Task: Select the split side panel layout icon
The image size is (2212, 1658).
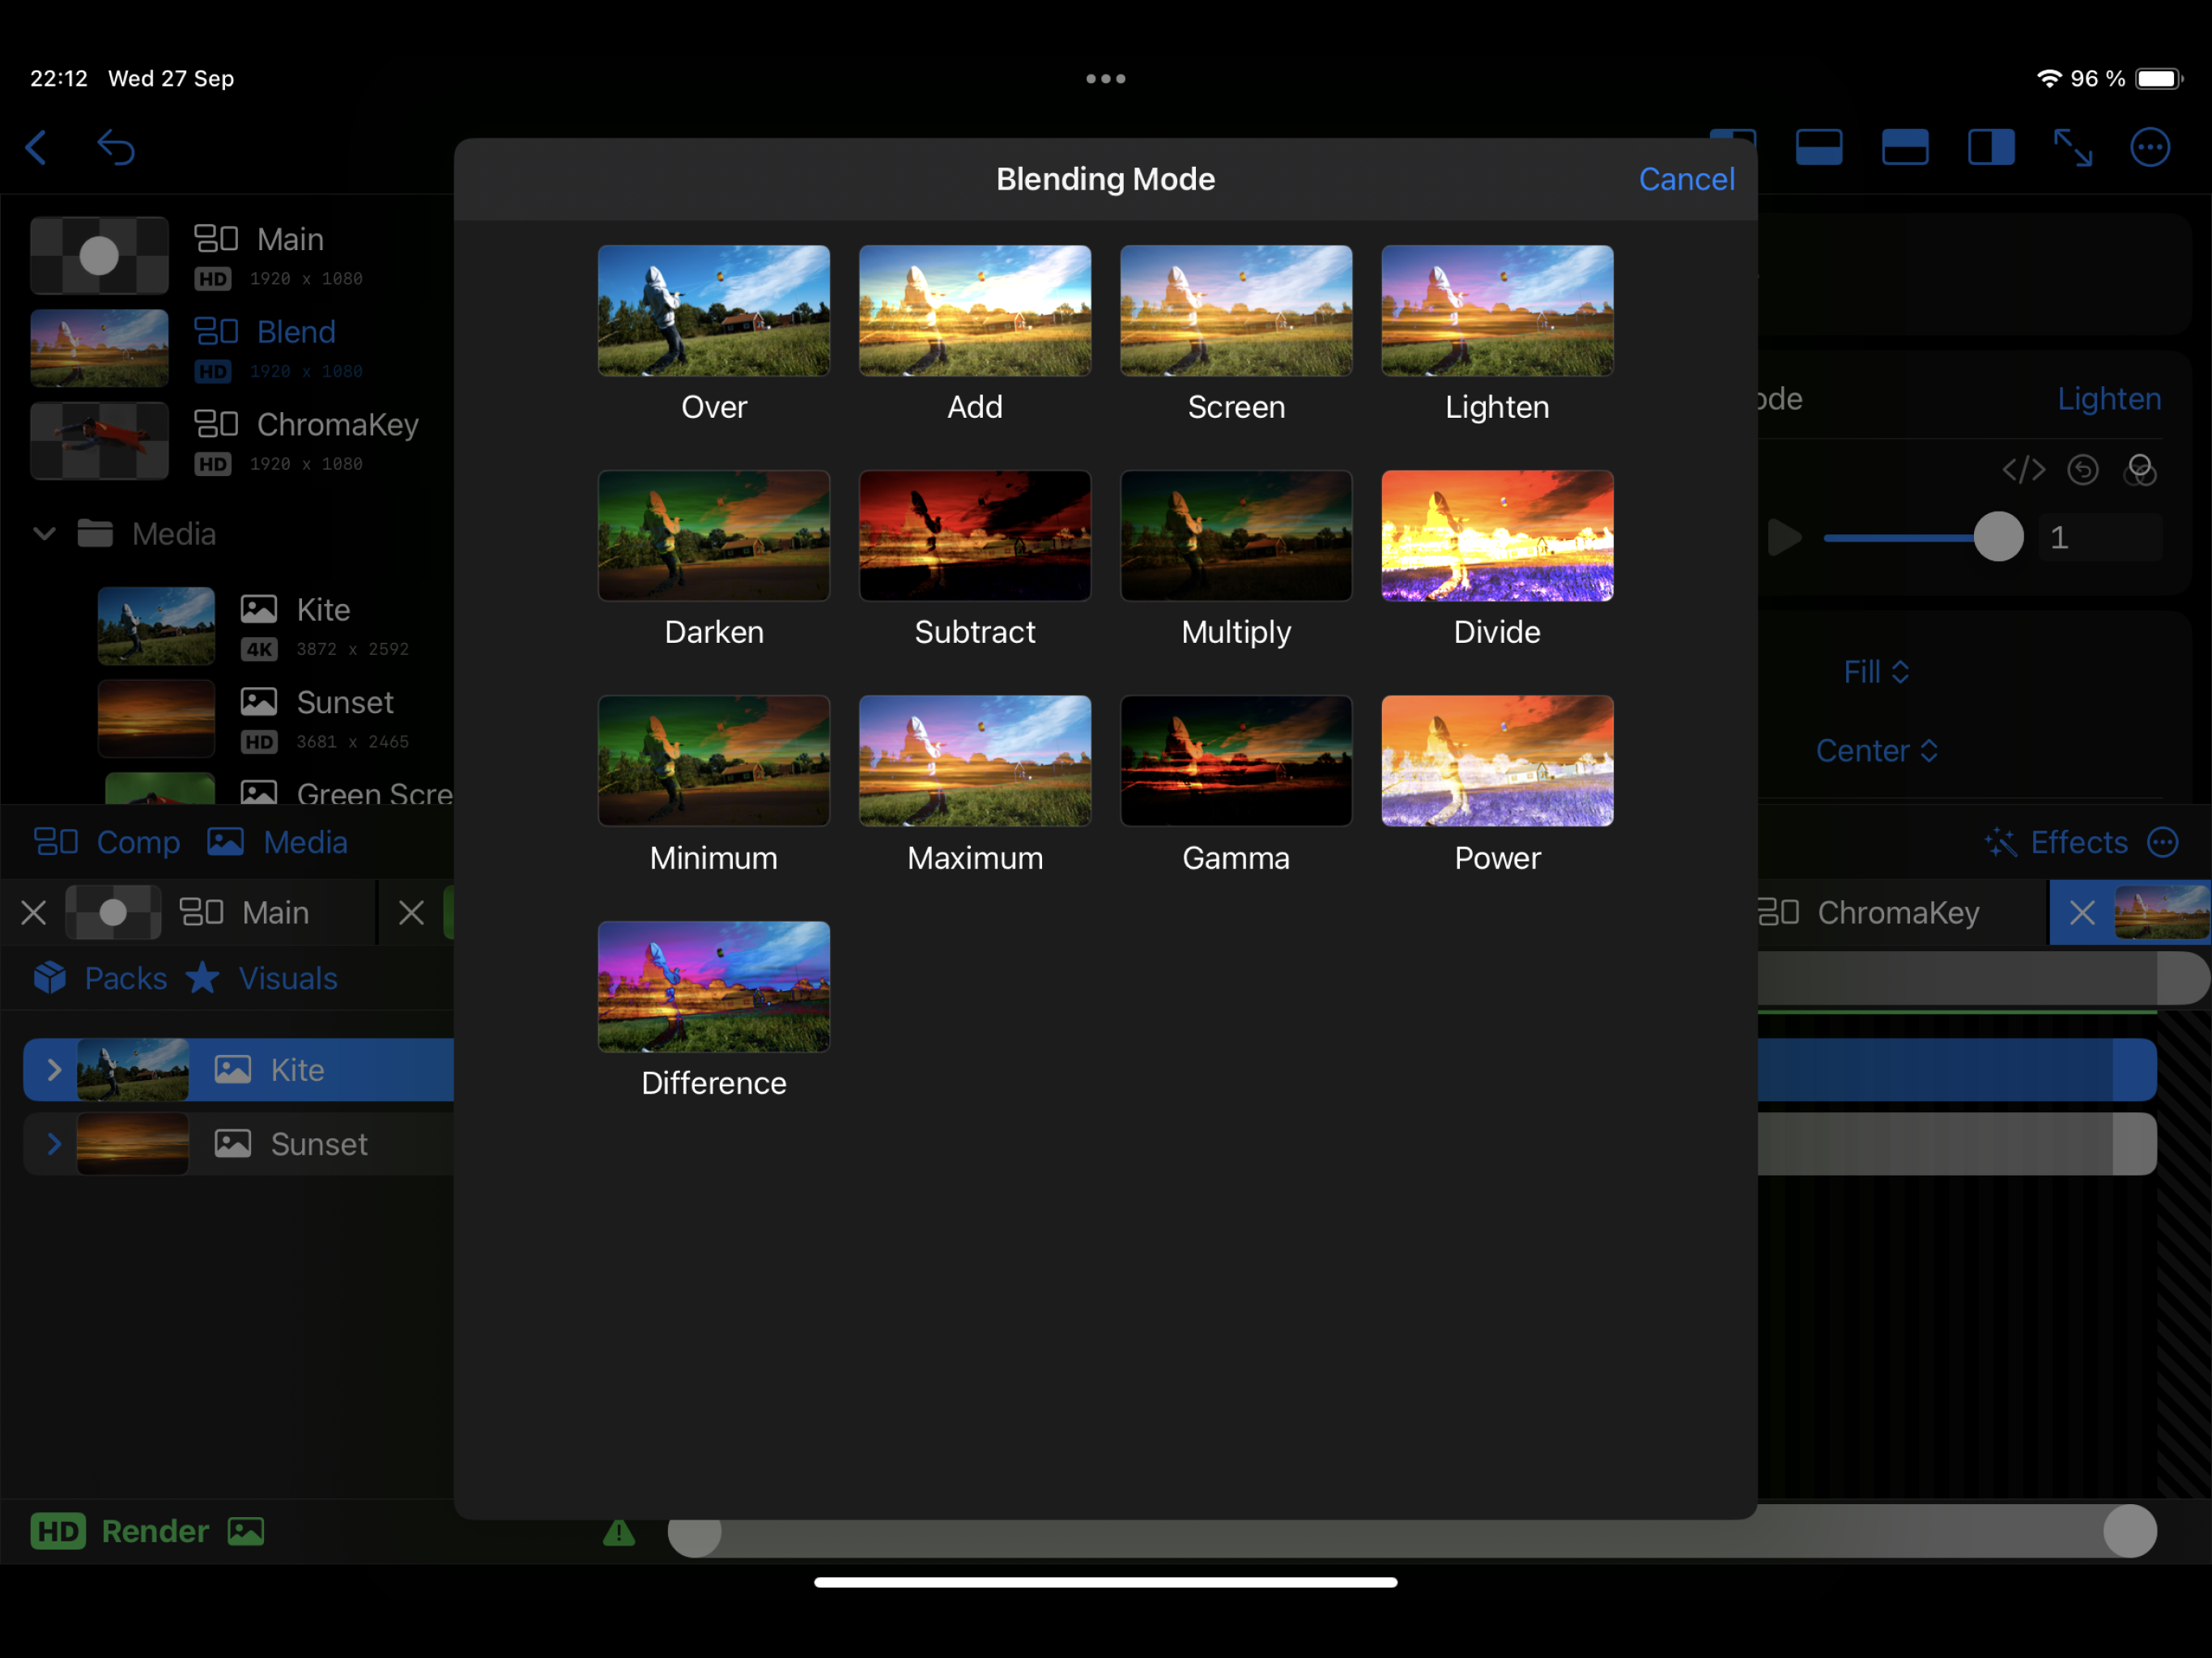Action: 1990,148
